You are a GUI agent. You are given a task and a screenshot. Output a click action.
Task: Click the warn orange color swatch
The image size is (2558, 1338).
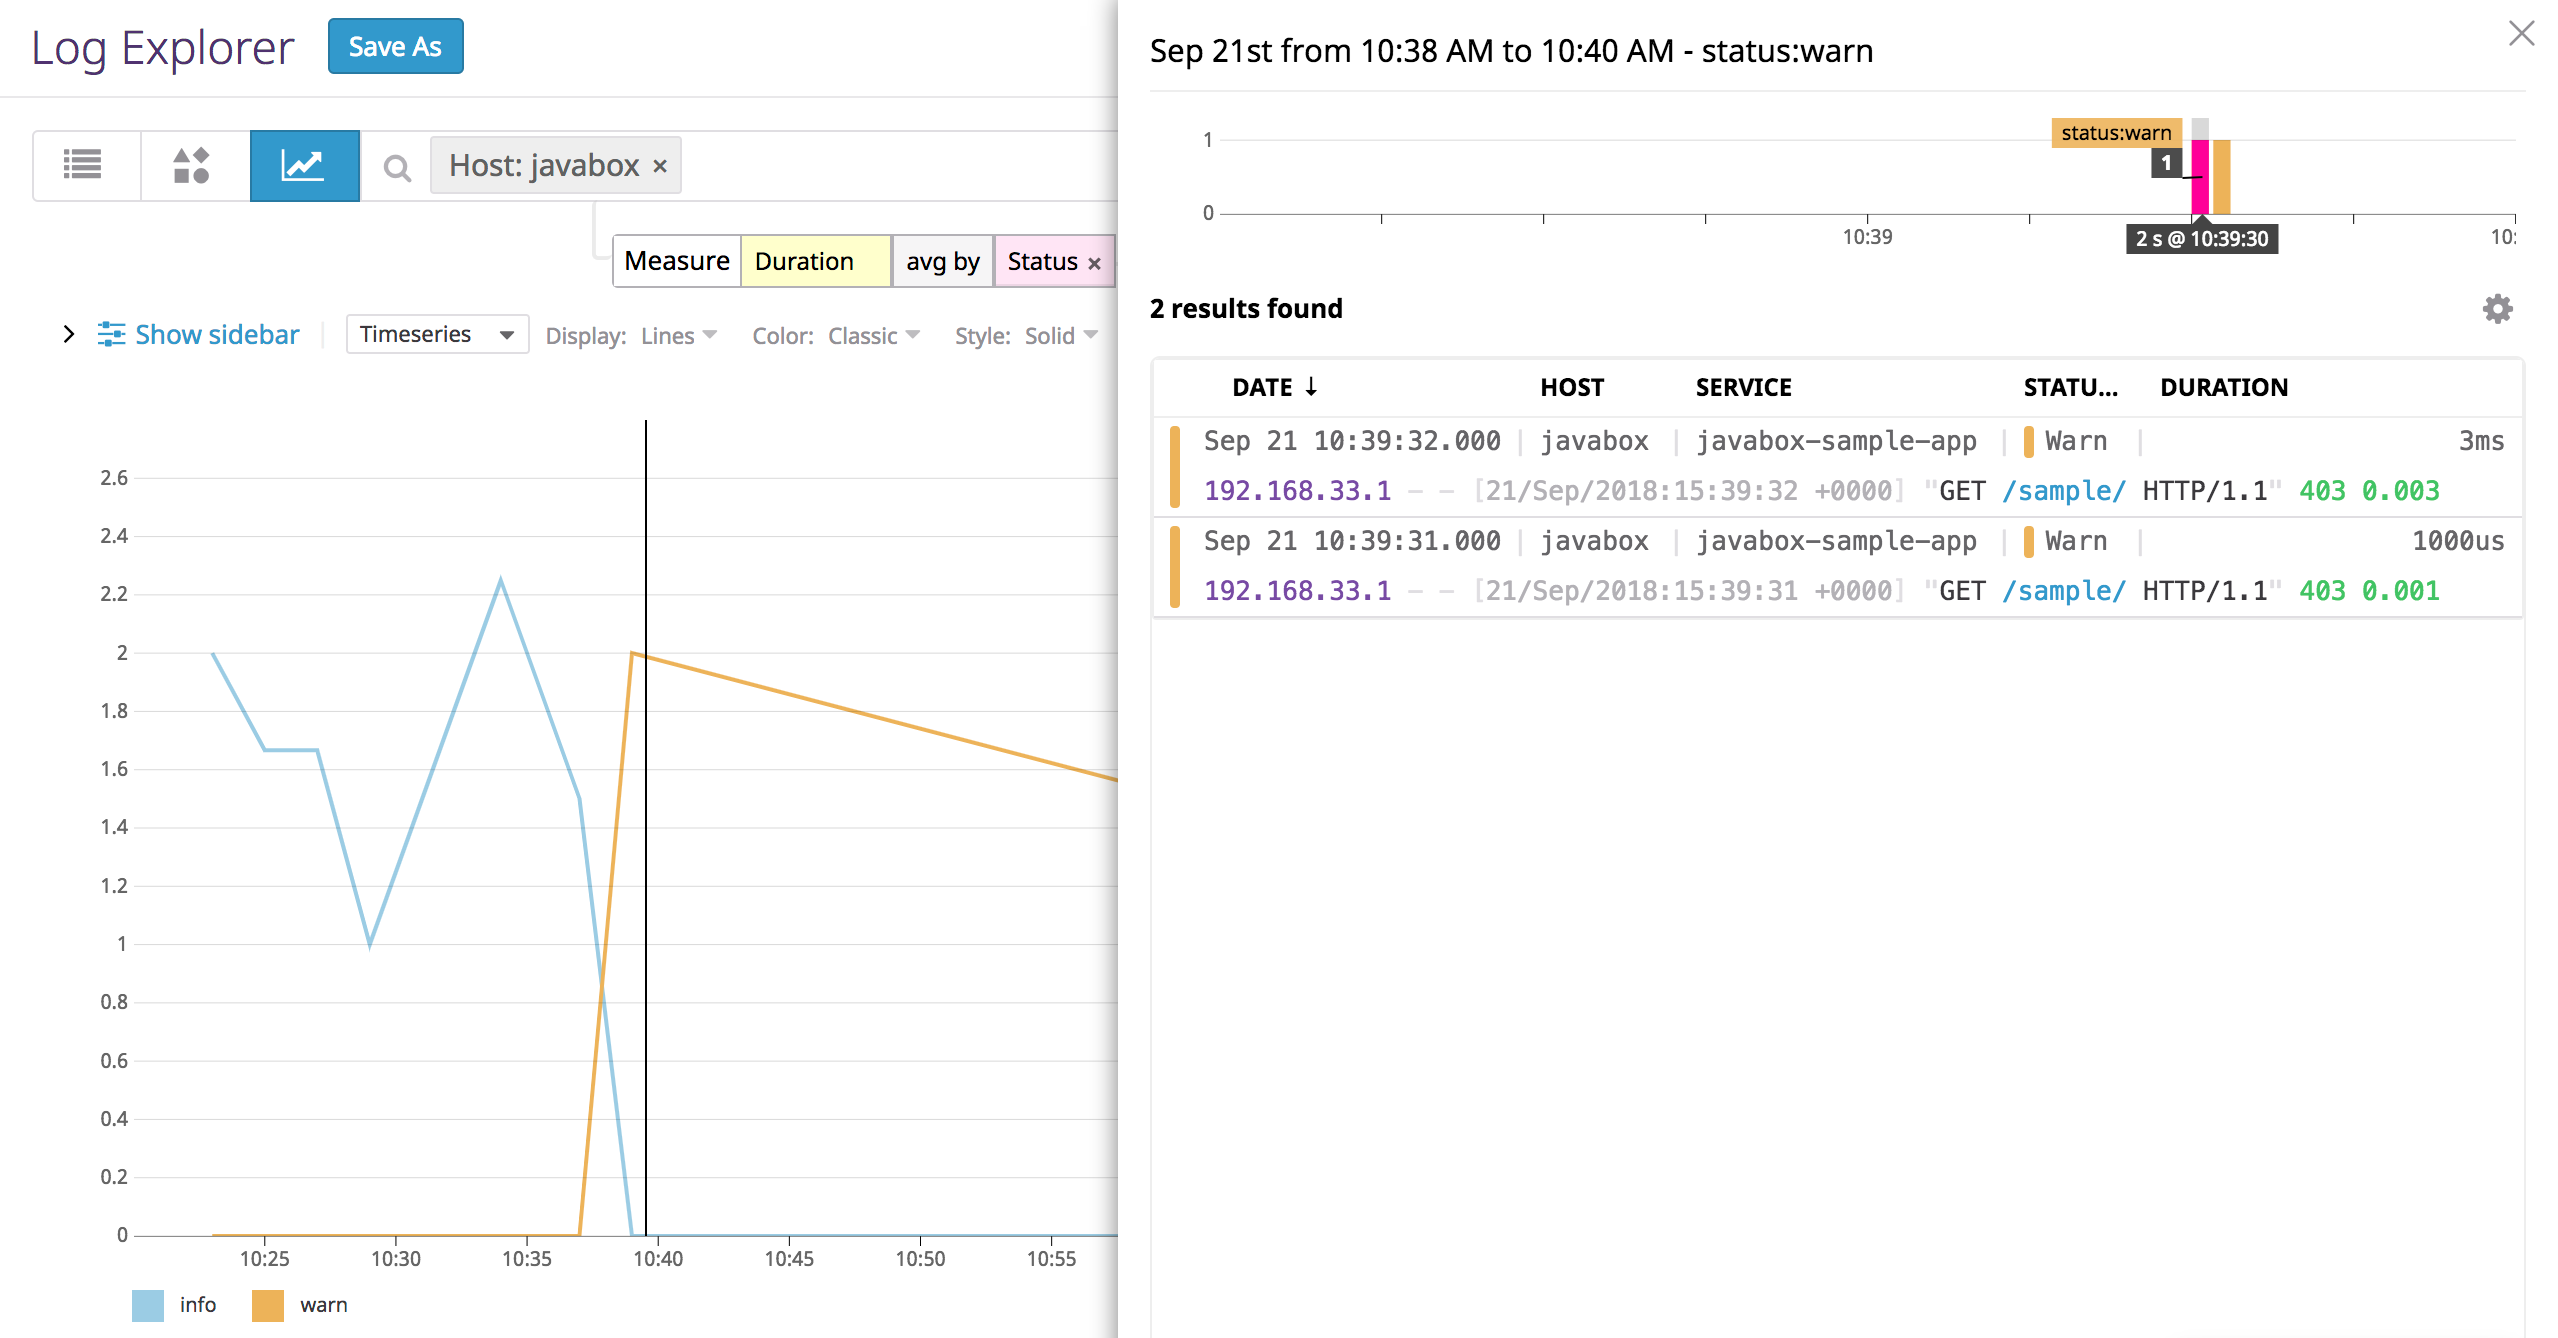click(x=268, y=1304)
